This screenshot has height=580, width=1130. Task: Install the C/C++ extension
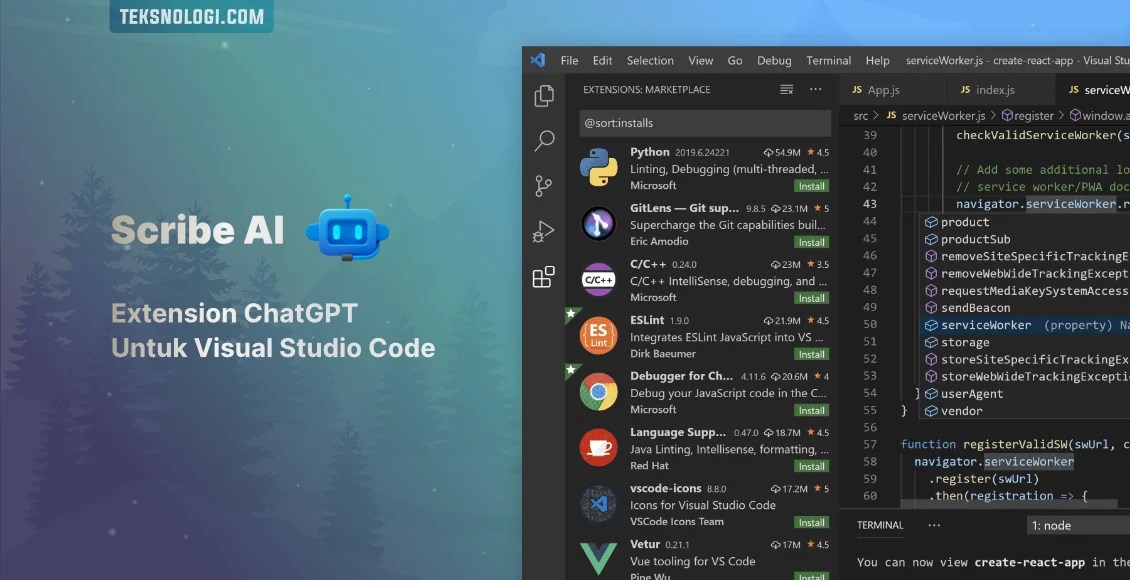811,298
